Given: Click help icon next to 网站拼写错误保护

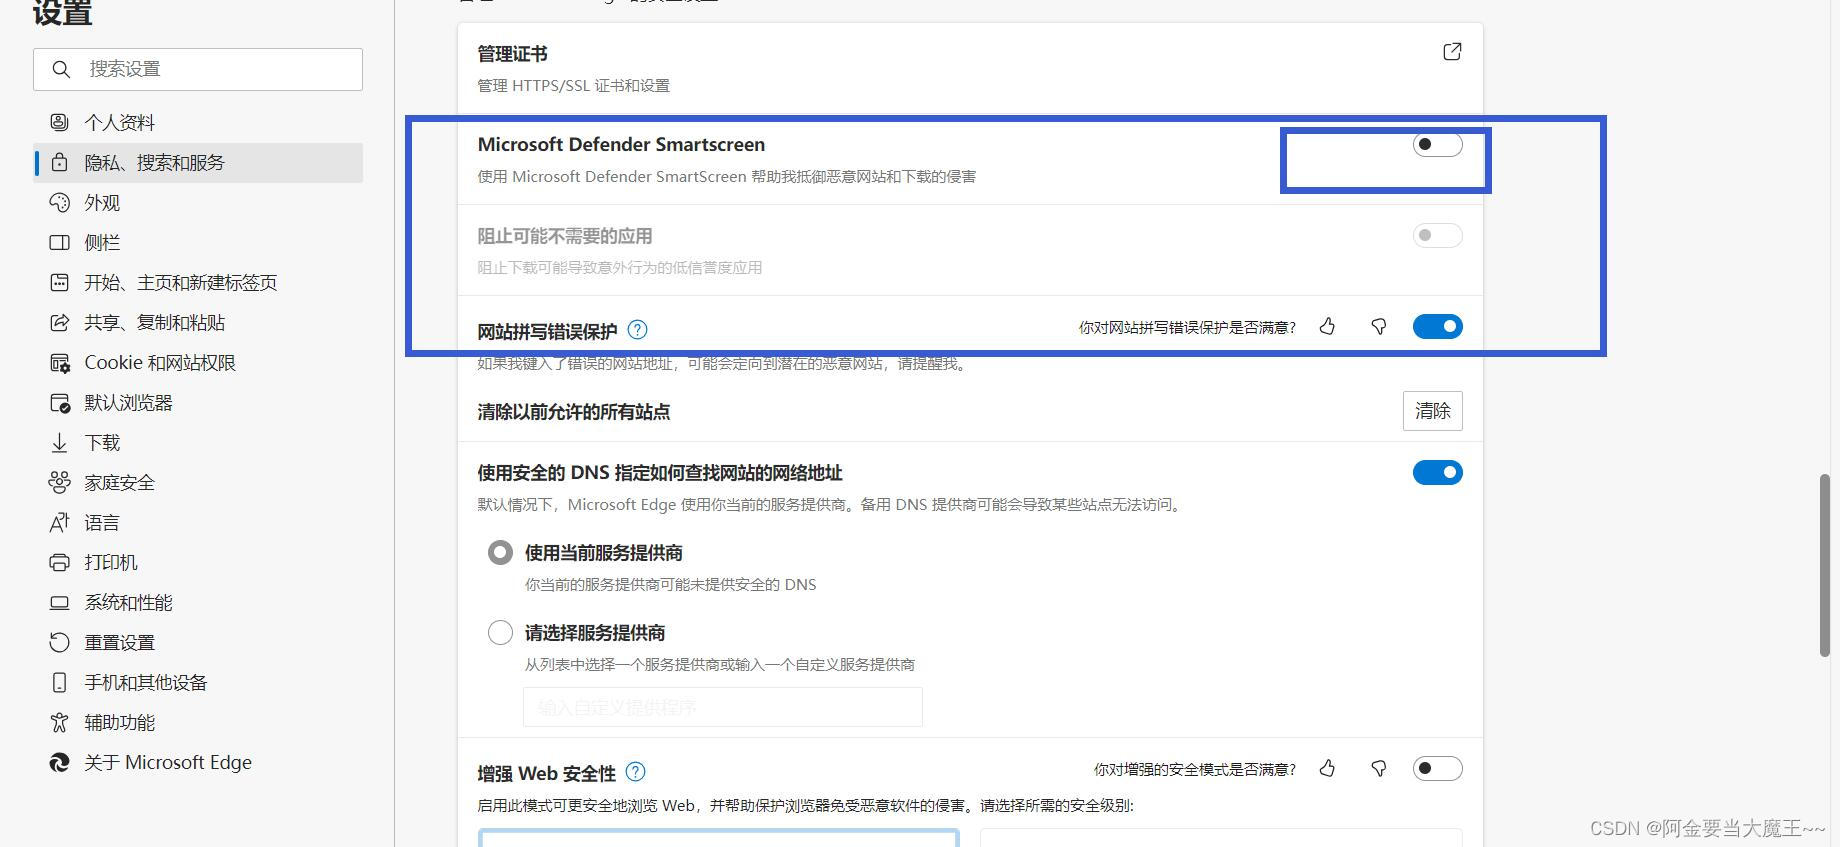Looking at the screenshot, I should 637,329.
